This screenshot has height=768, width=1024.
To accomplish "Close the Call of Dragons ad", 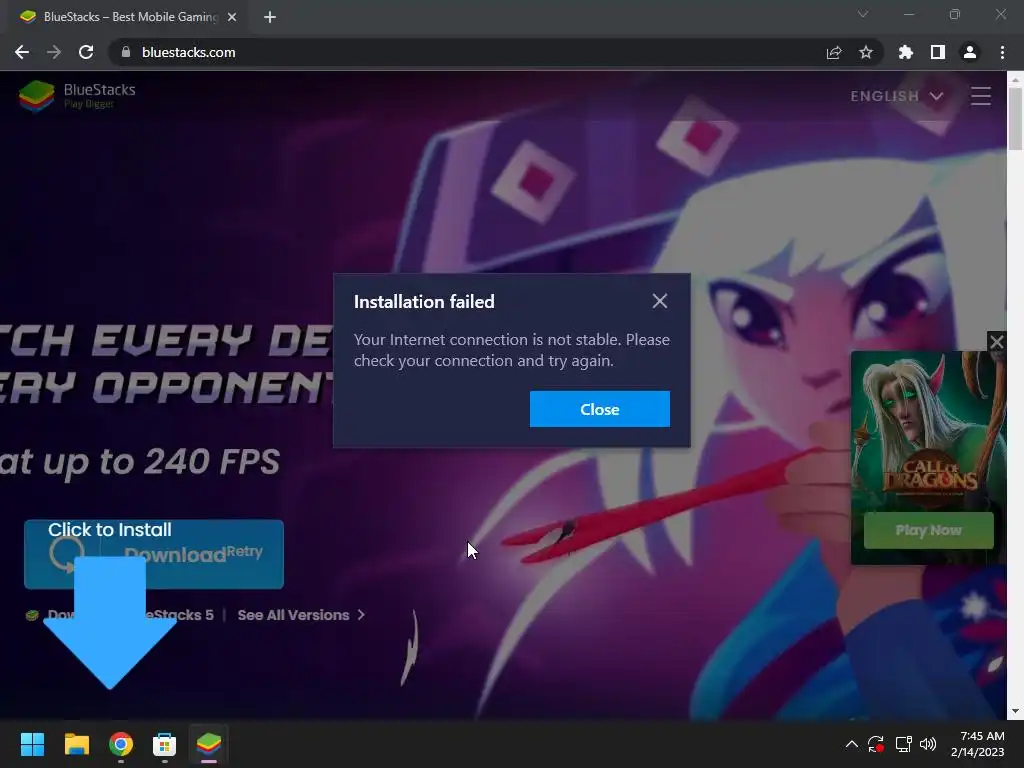I will pyautogui.click(x=997, y=341).
